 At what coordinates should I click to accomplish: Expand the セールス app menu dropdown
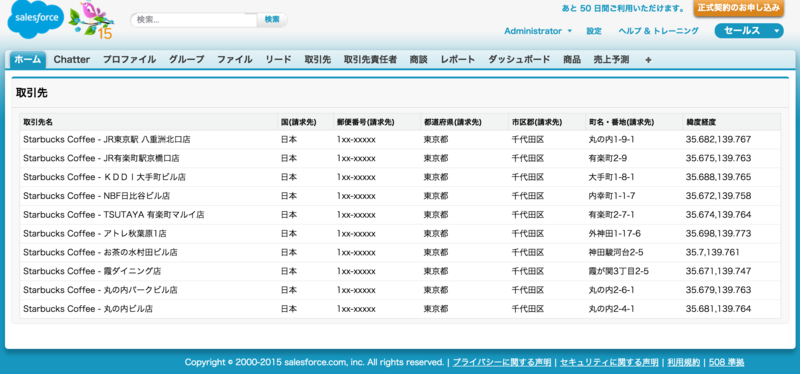tap(748, 31)
